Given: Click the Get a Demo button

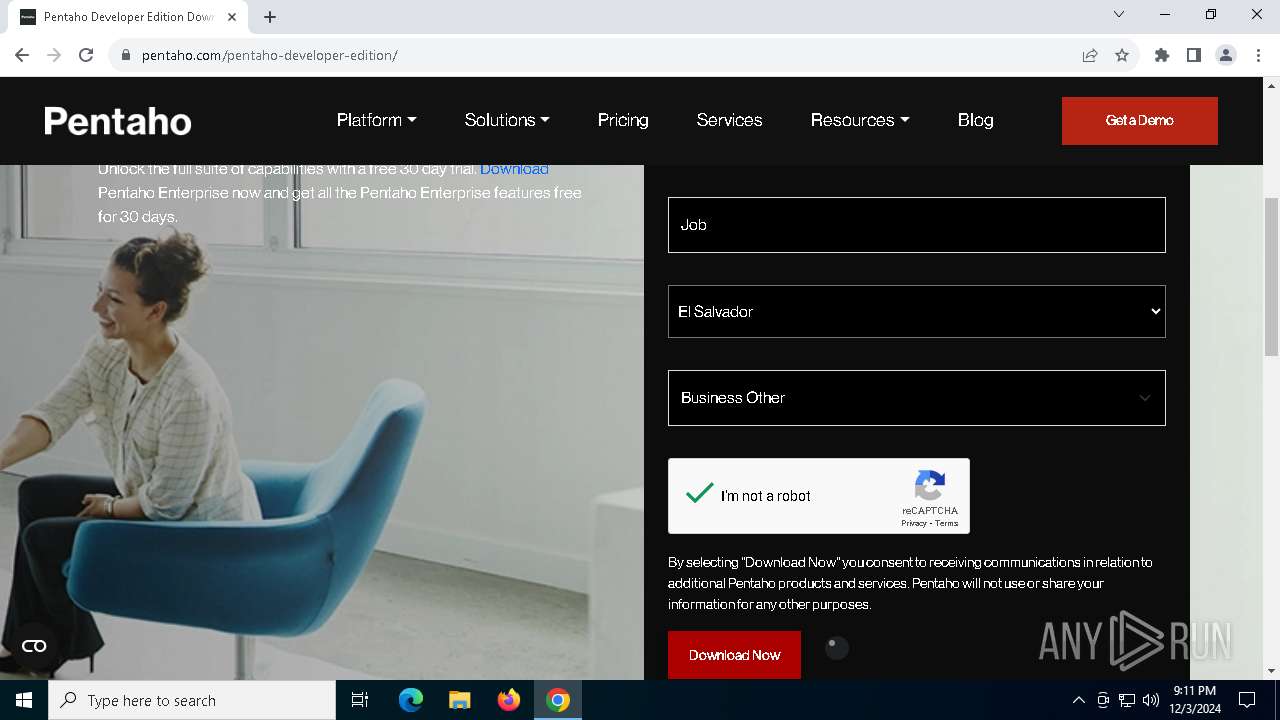Looking at the screenshot, I should [1140, 121].
